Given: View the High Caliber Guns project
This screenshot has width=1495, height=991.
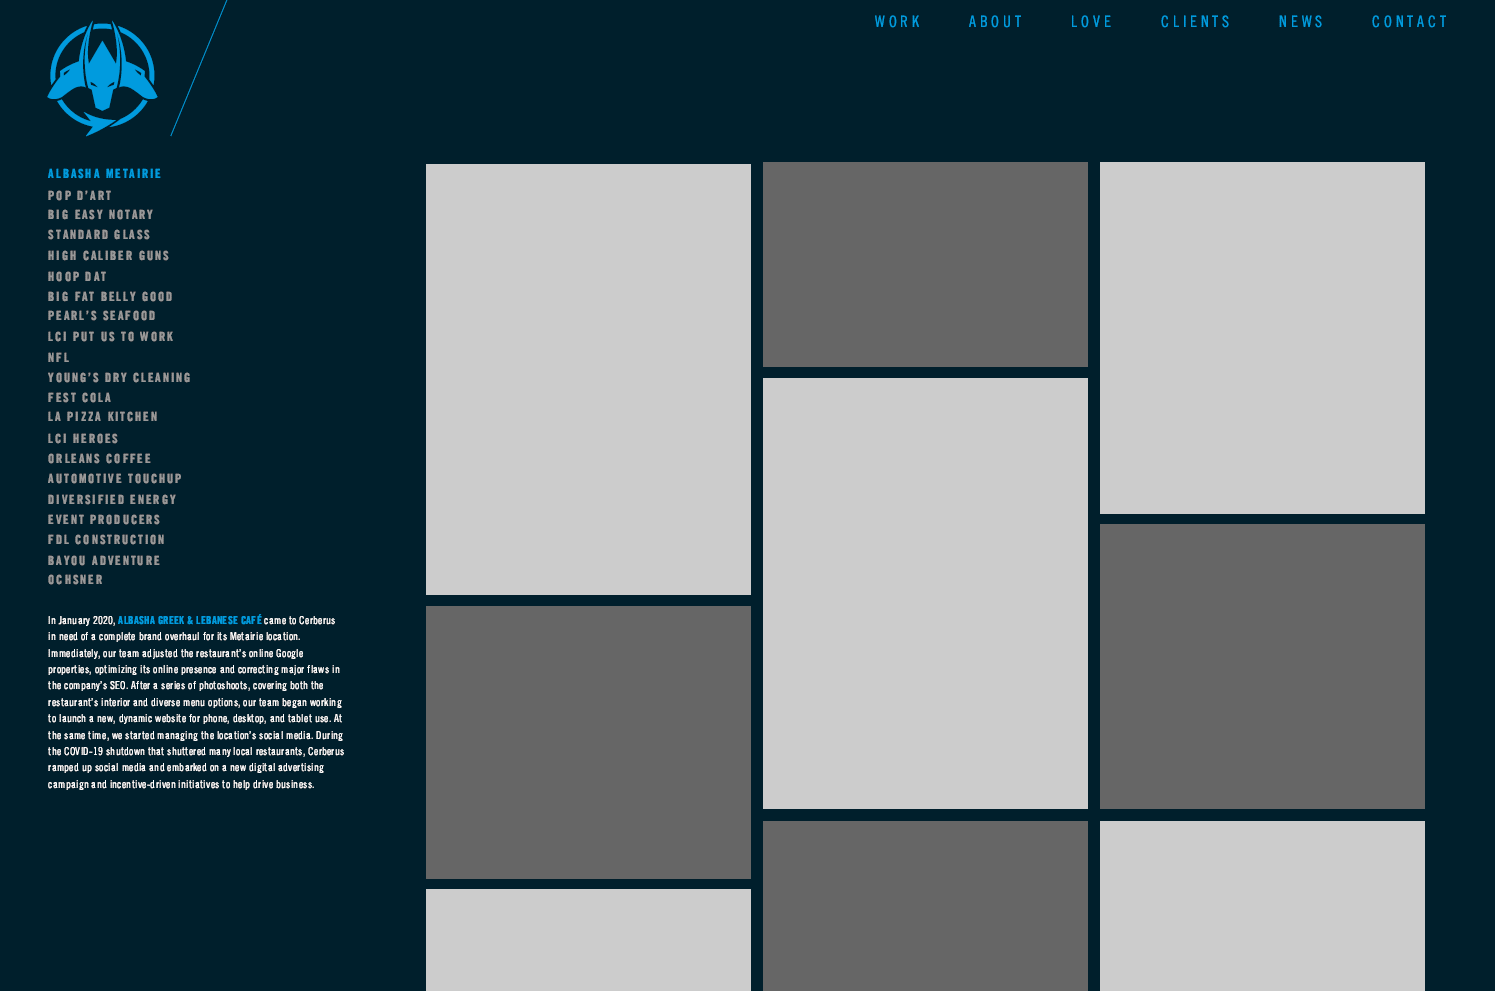Looking at the screenshot, I should point(108,256).
